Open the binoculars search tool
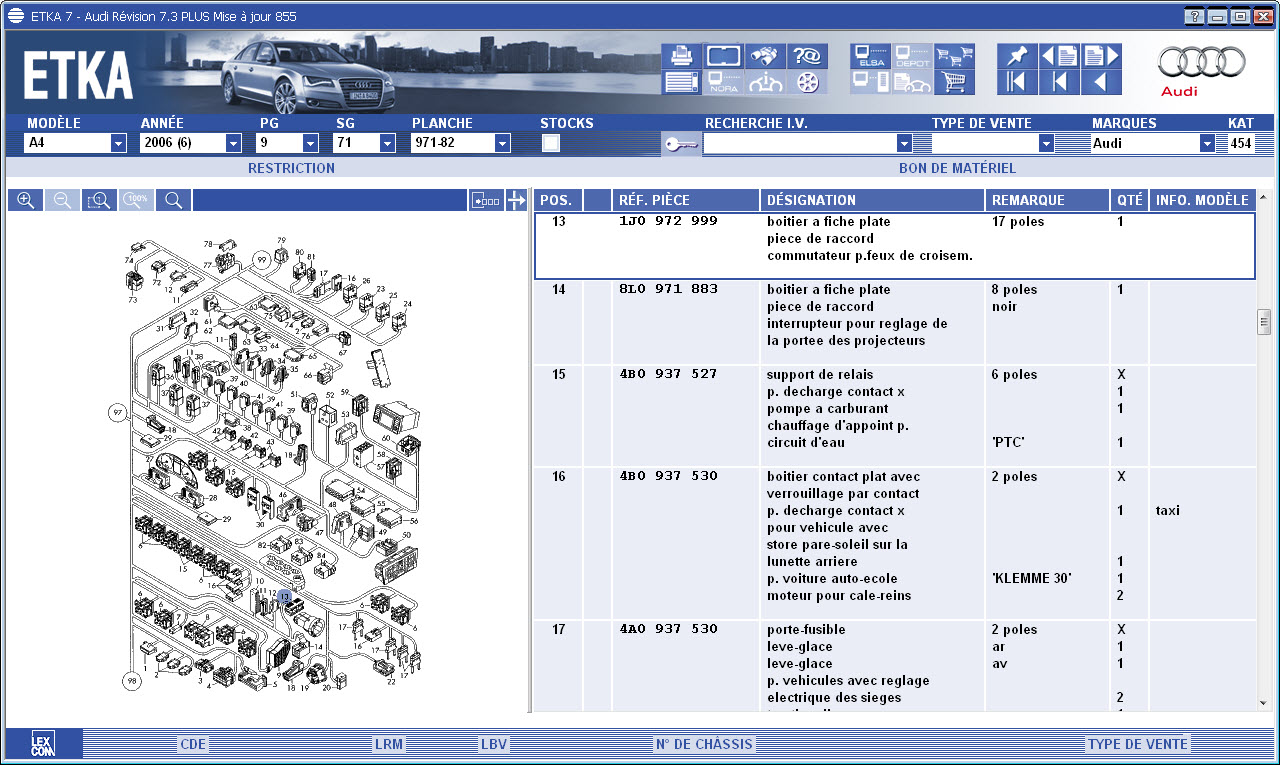Screen dimensions: 1280x765 [x=764, y=56]
